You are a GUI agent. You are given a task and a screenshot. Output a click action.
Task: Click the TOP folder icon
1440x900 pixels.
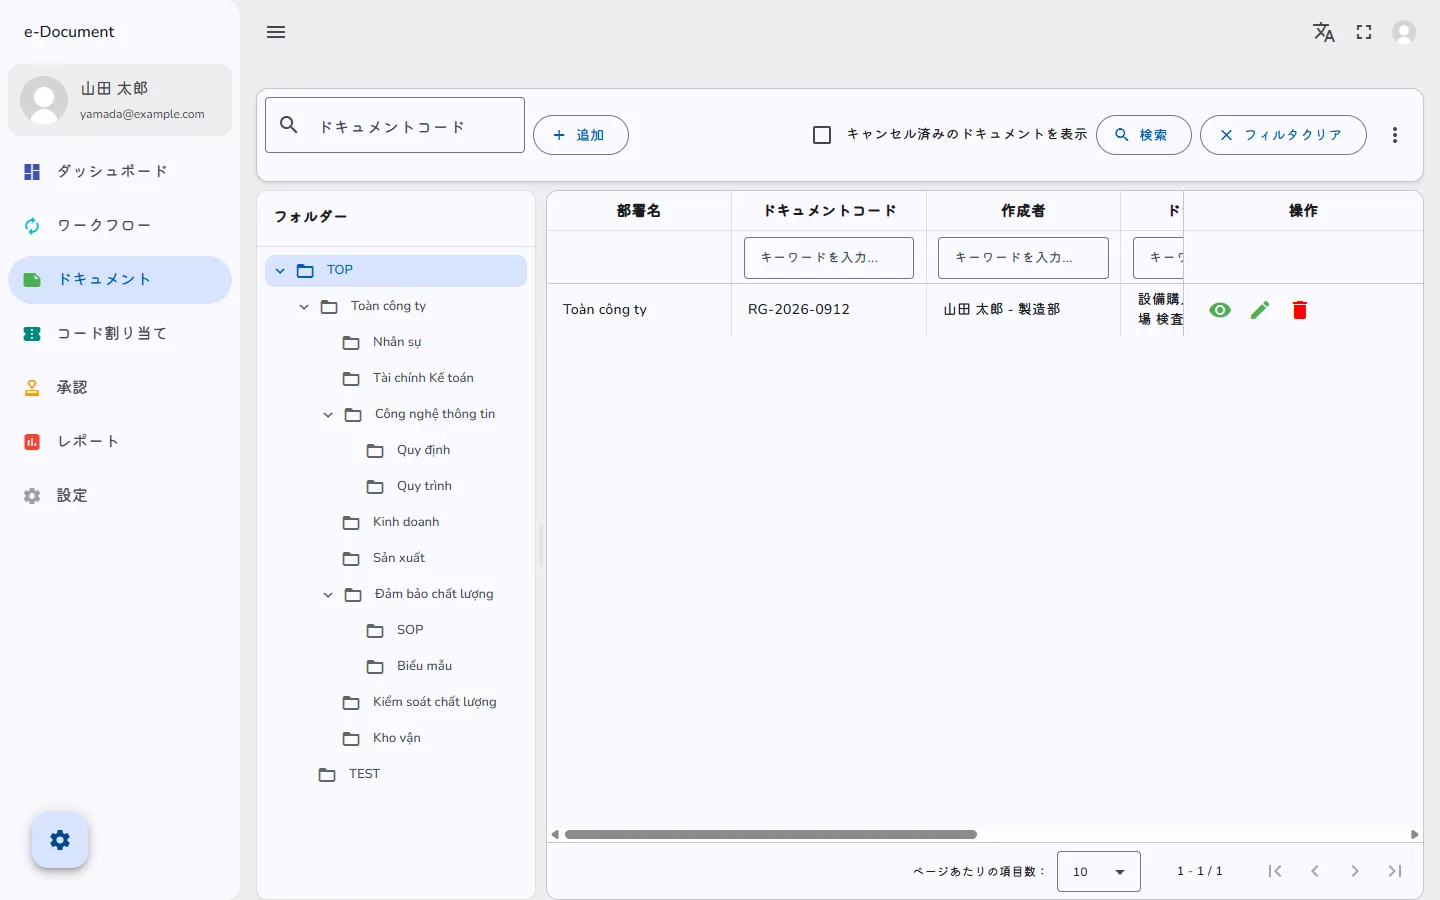point(306,271)
